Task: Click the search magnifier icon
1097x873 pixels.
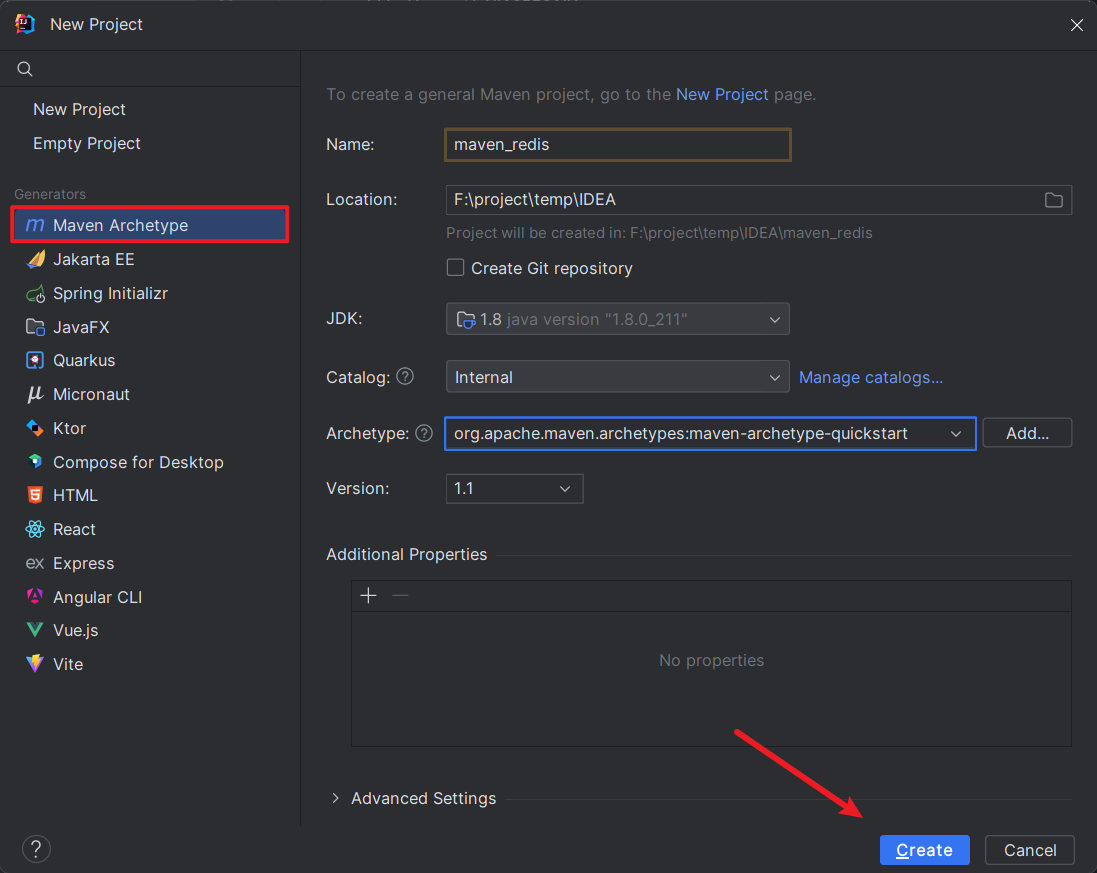Action: [x=24, y=69]
